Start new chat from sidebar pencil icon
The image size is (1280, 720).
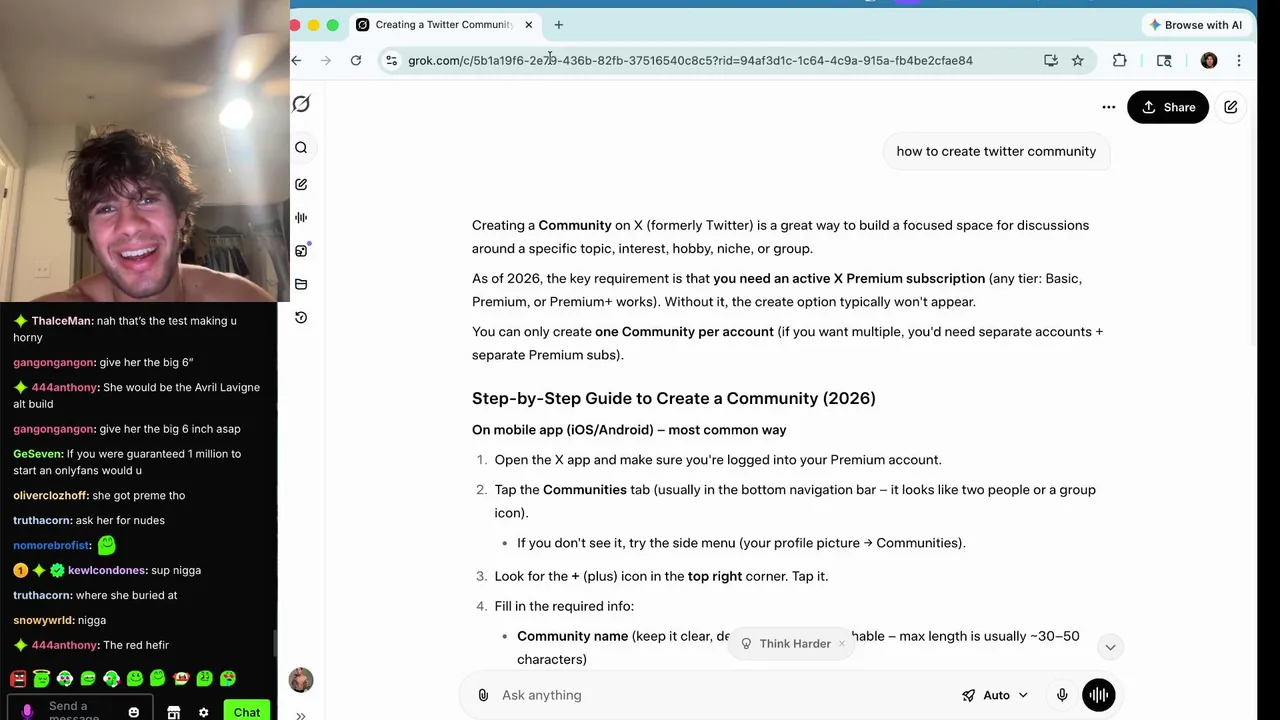pyautogui.click(x=301, y=184)
